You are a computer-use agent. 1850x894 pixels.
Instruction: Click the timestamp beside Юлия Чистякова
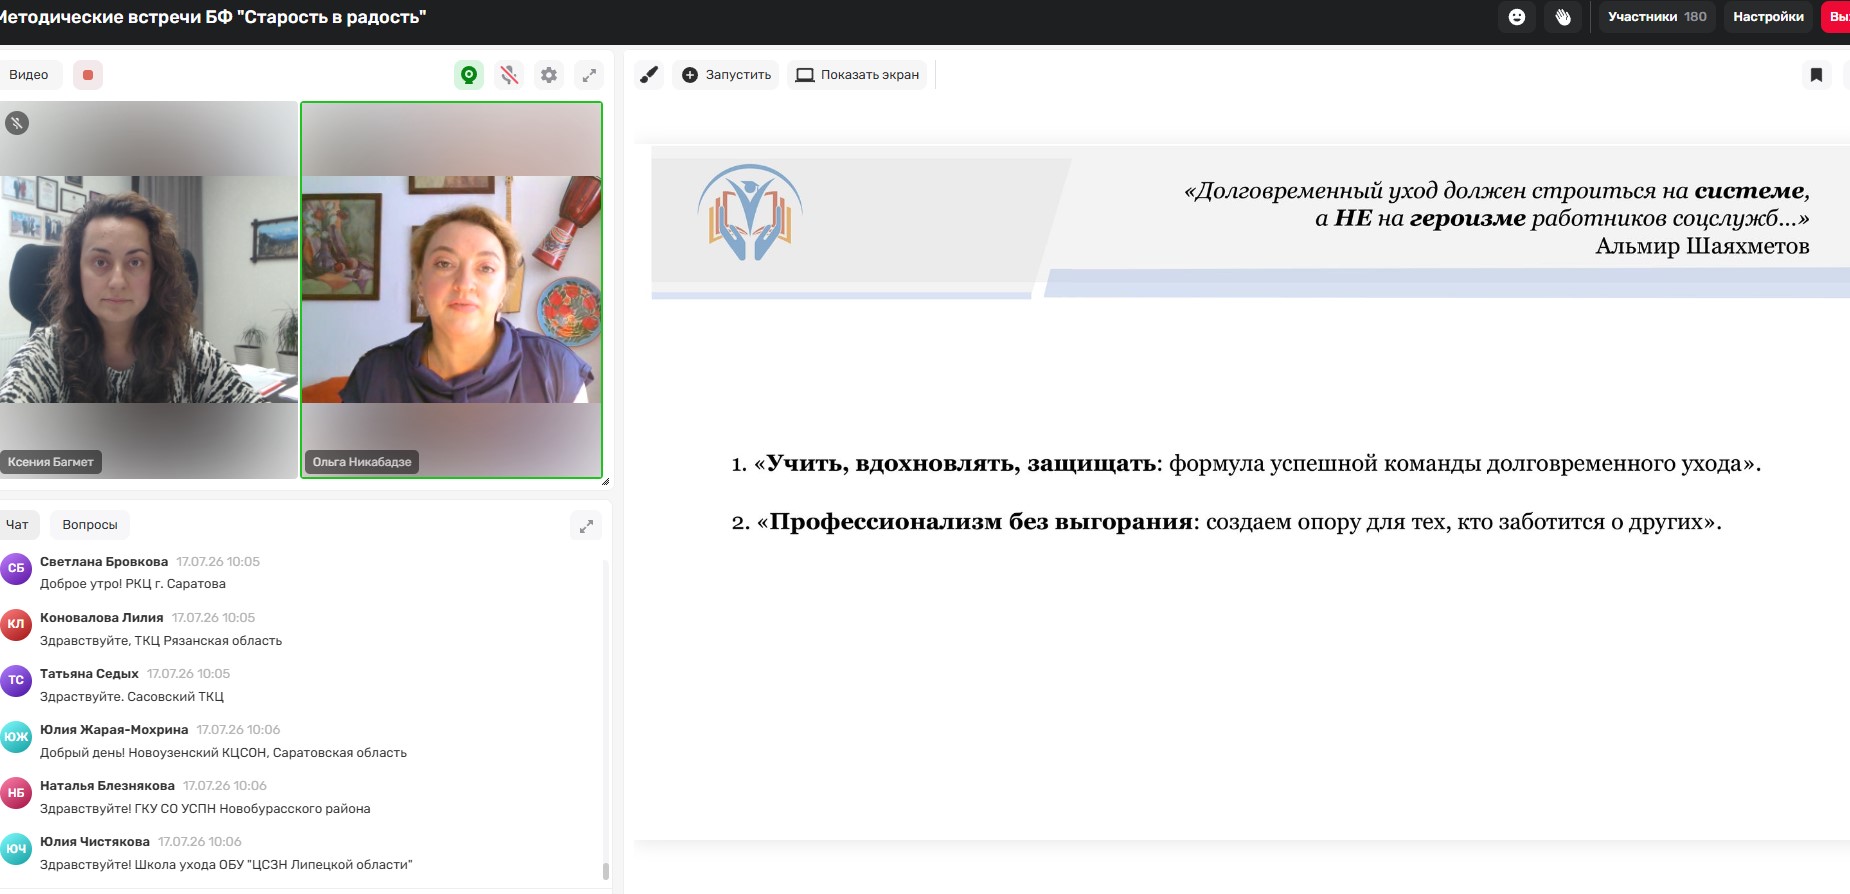point(200,842)
